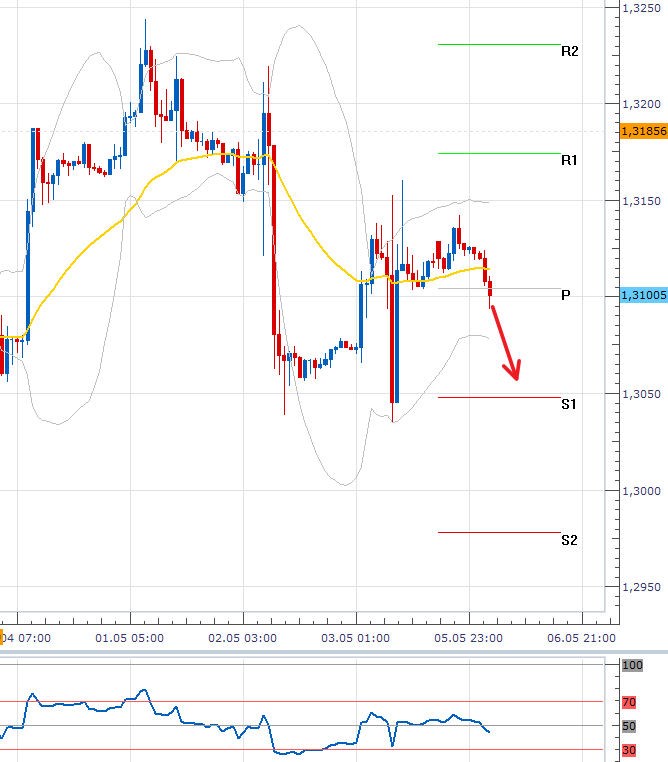668x762 pixels.
Task: Click the S1 support level label
Action: click(568, 404)
